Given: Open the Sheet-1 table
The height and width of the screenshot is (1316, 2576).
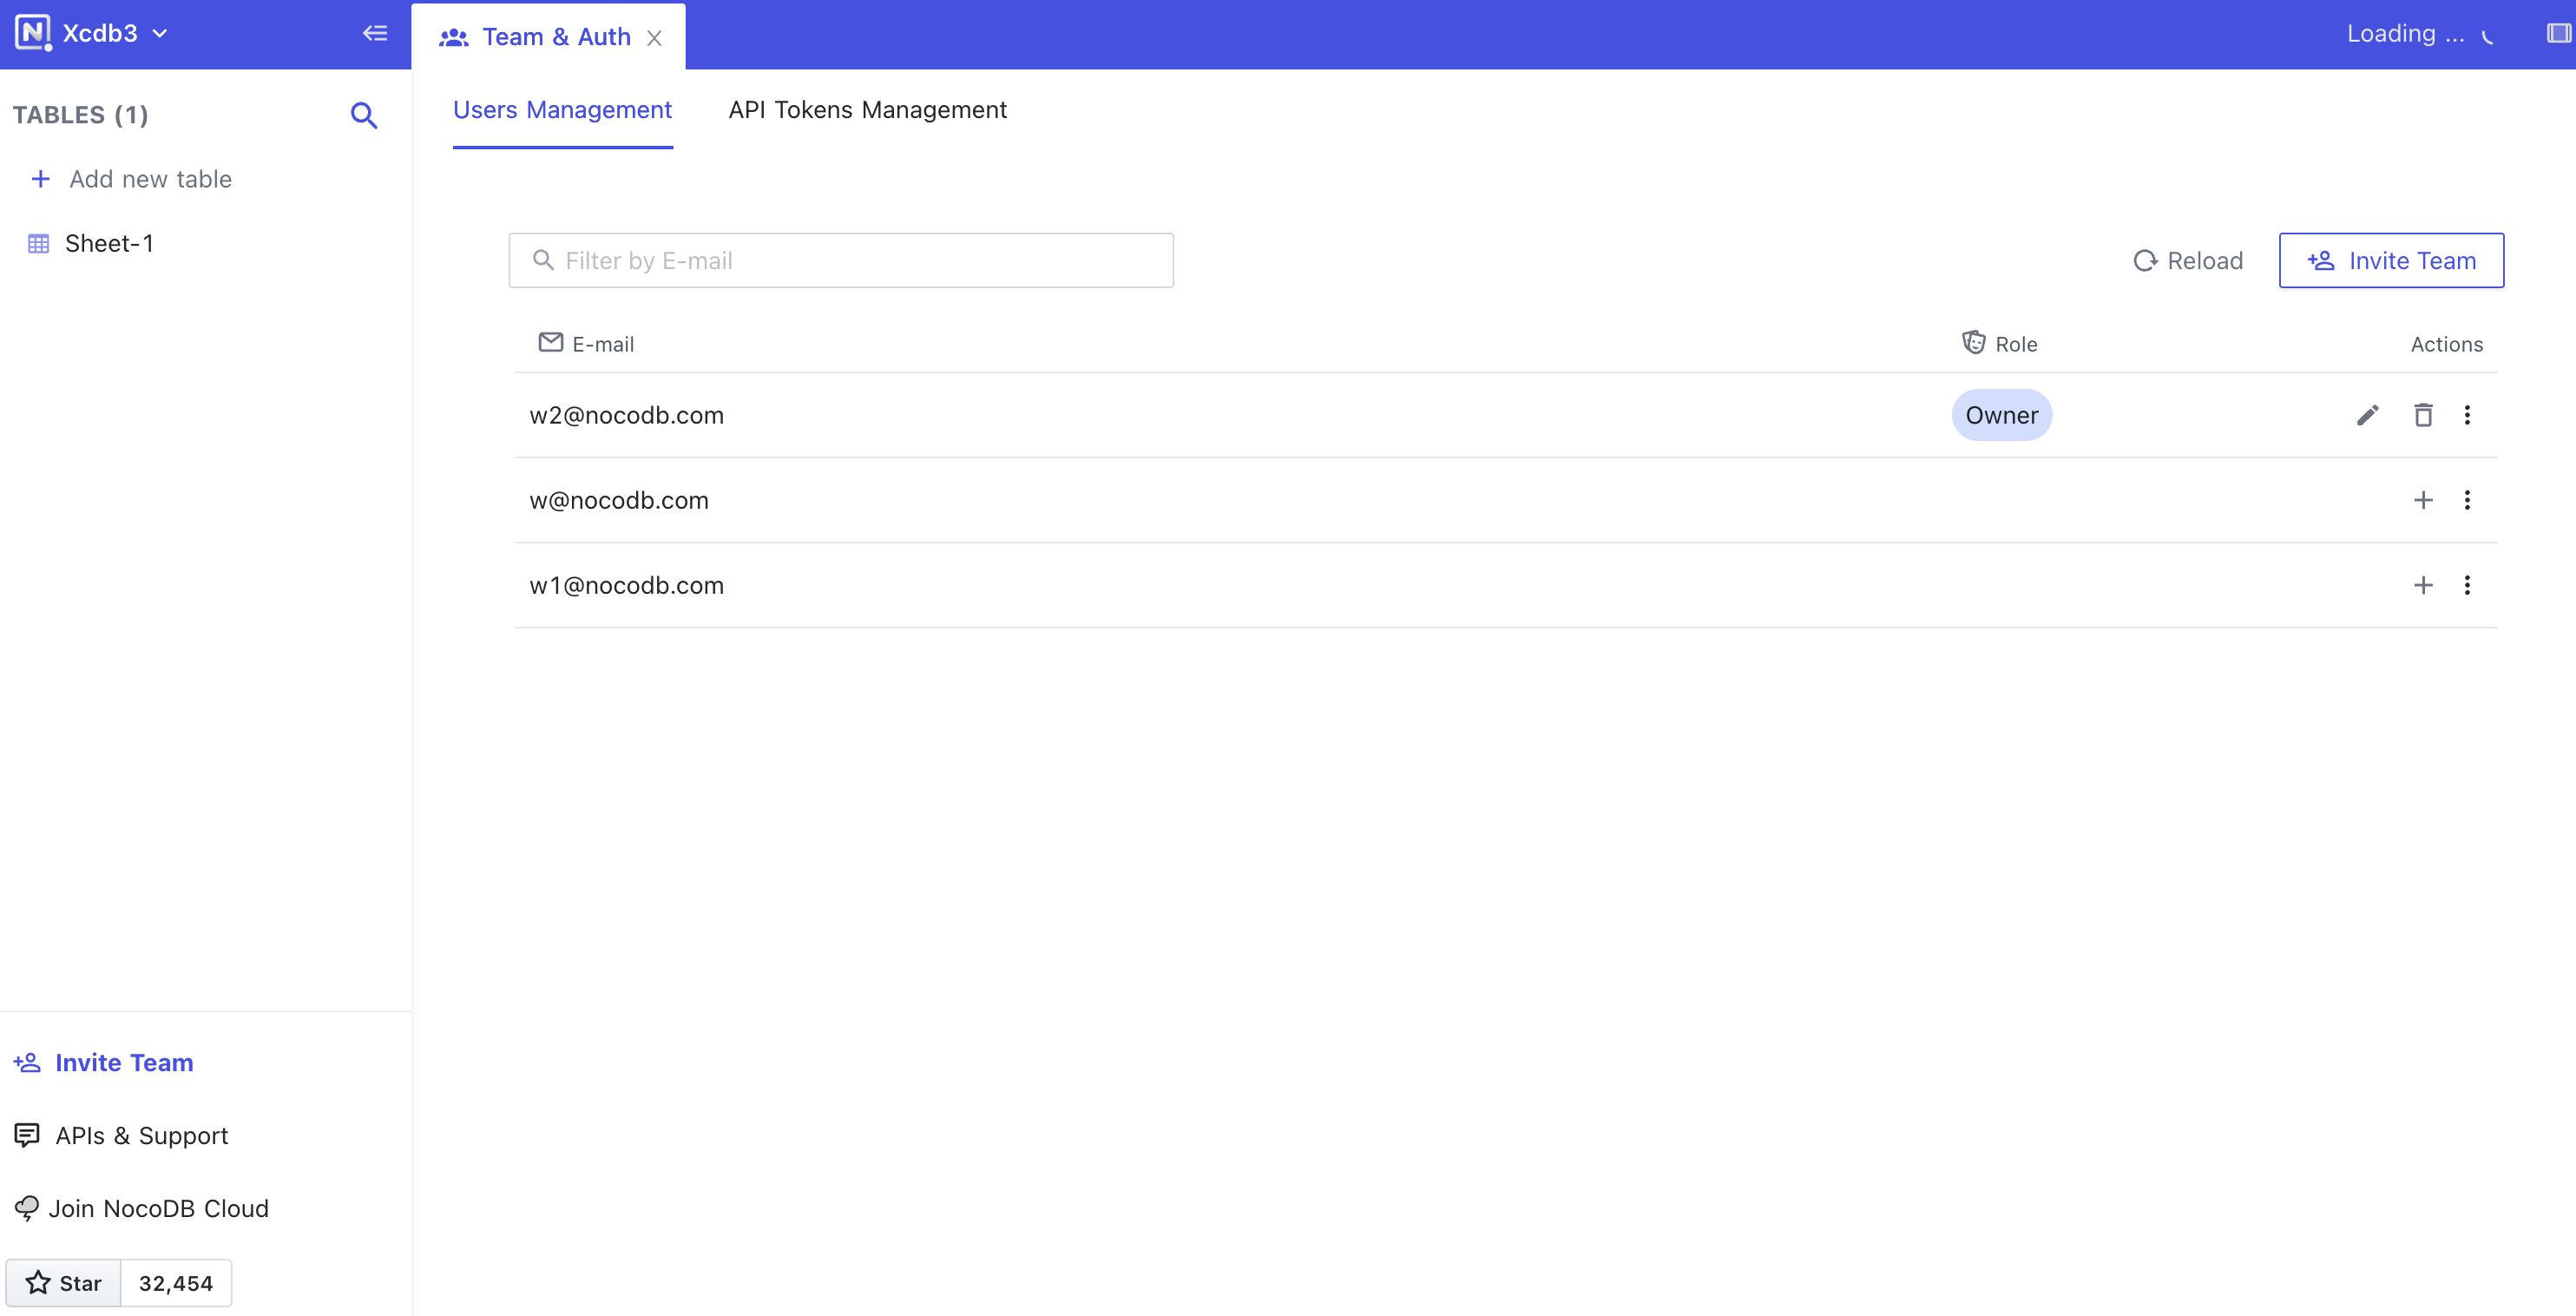Looking at the screenshot, I should click(x=108, y=244).
